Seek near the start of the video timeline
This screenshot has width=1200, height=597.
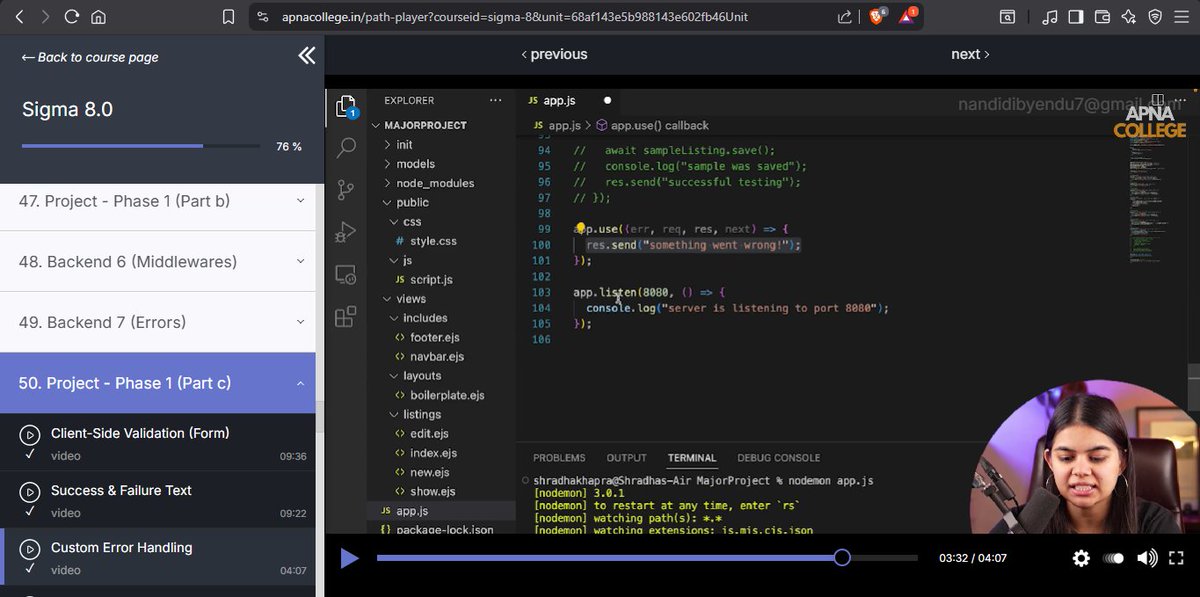(385, 557)
